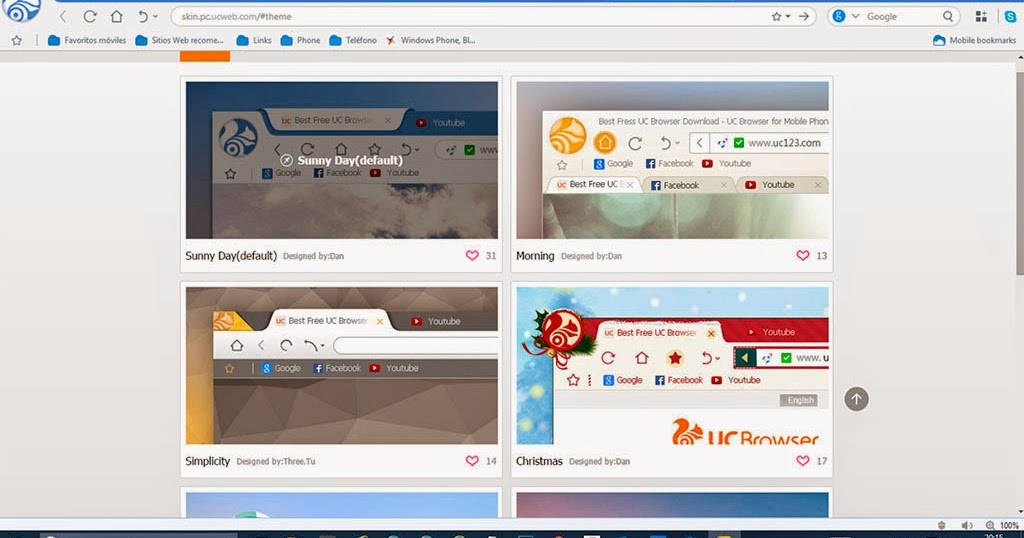The height and width of the screenshot is (538, 1024).
Task: Click the 100% zoom level
Action: pyautogui.click(x=1009, y=525)
